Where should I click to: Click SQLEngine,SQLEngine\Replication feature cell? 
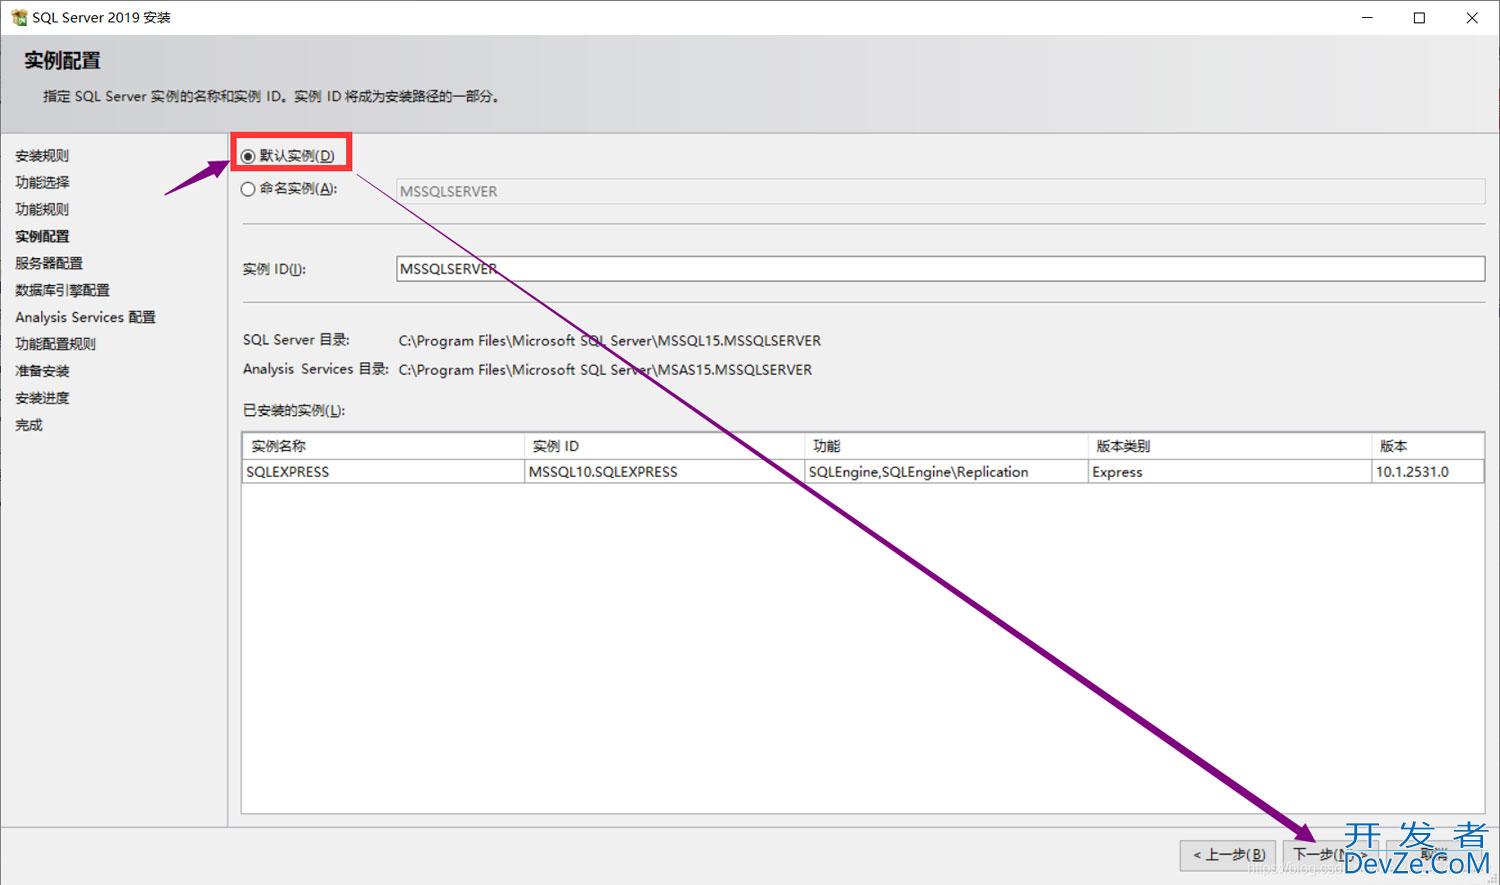[x=947, y=472]
